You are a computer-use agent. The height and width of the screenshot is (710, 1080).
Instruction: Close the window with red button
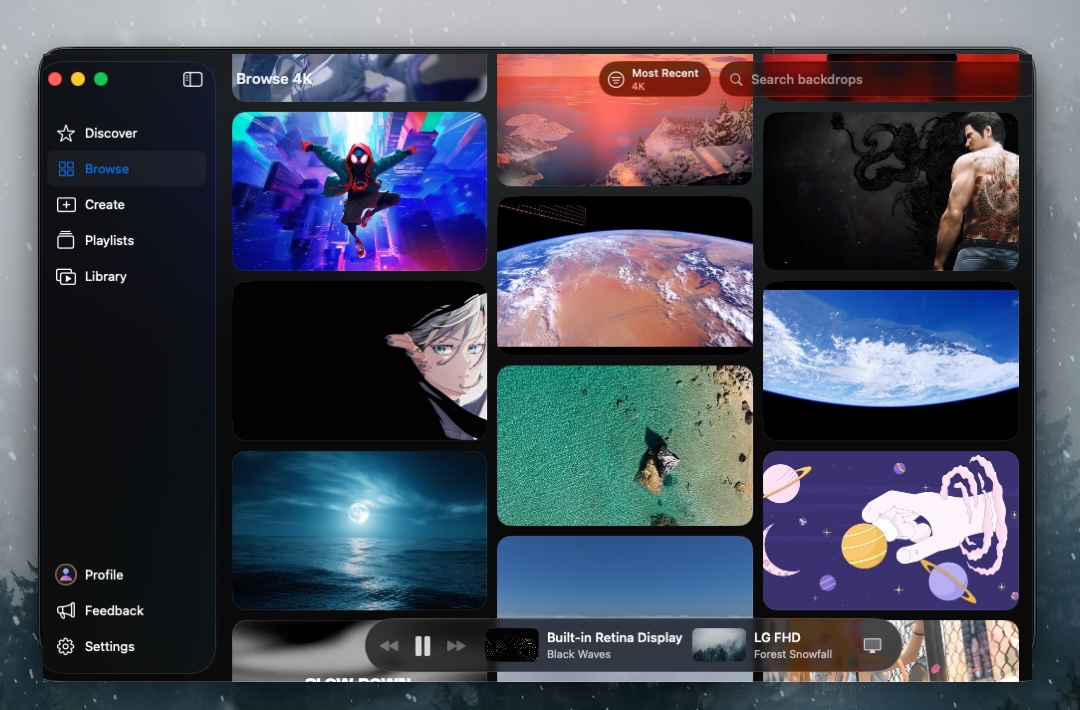[55, 79]
